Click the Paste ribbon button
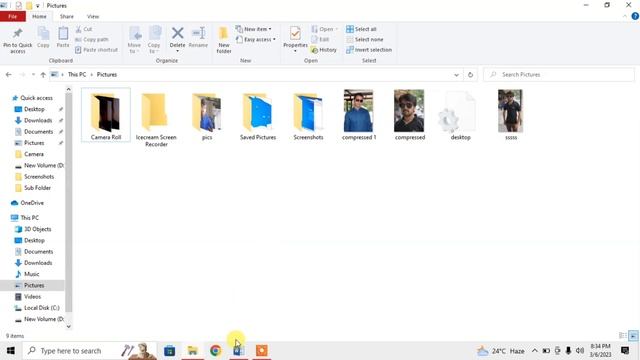The height and width of the screenshot is (360, 640). pos(63,38)
